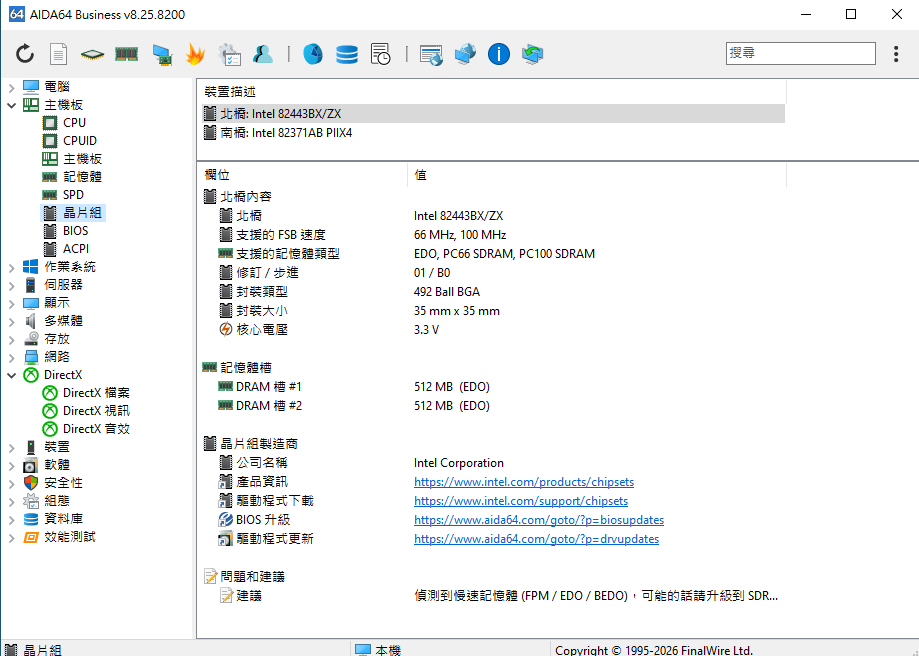The height and width of the screenshot is (656, 919).
Task: Select the 封裝類型 row
Action: click(492, 292)
